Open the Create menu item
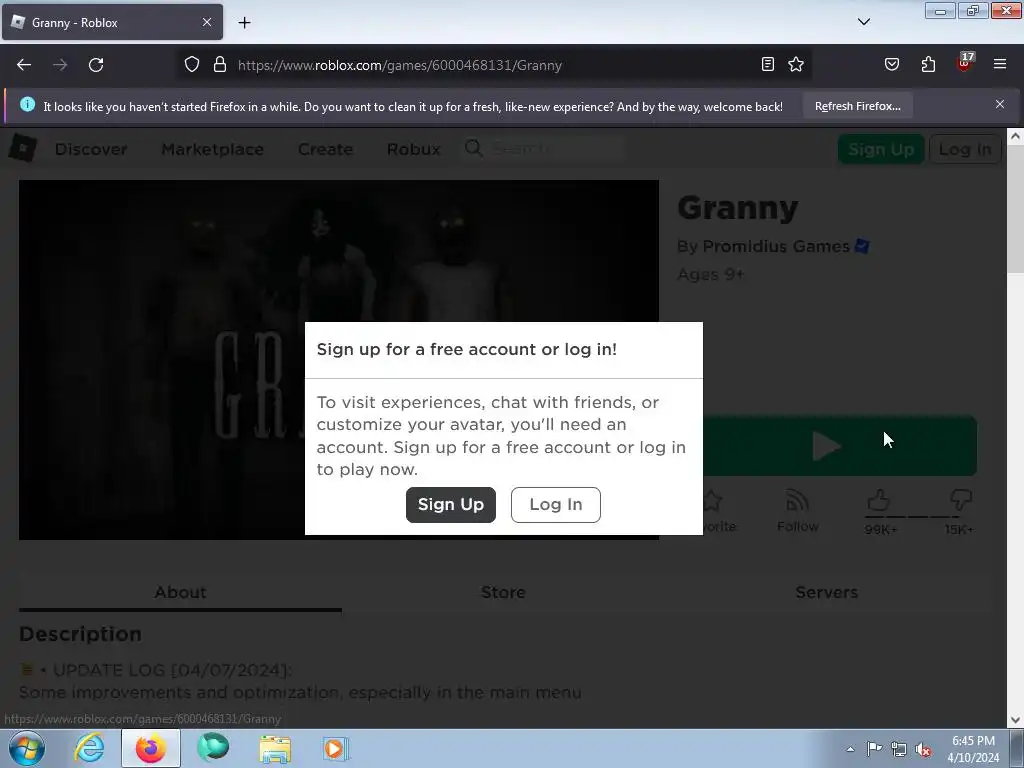The image size is (1024, 768). coord(325,150)
